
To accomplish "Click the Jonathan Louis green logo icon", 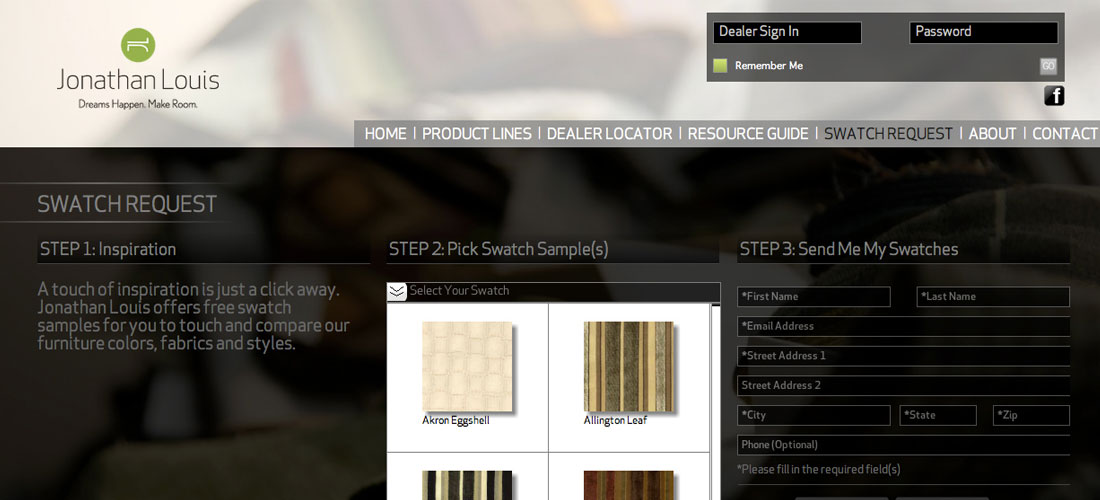I will click(x=138, y=45).
